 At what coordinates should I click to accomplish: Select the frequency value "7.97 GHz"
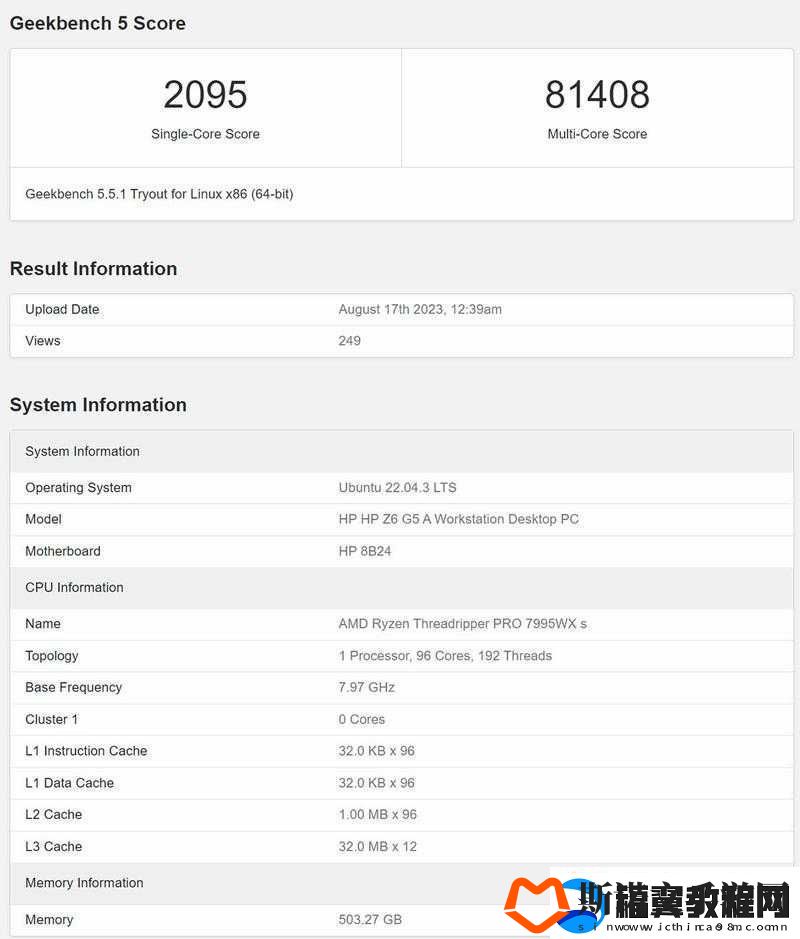coord(366,687)
